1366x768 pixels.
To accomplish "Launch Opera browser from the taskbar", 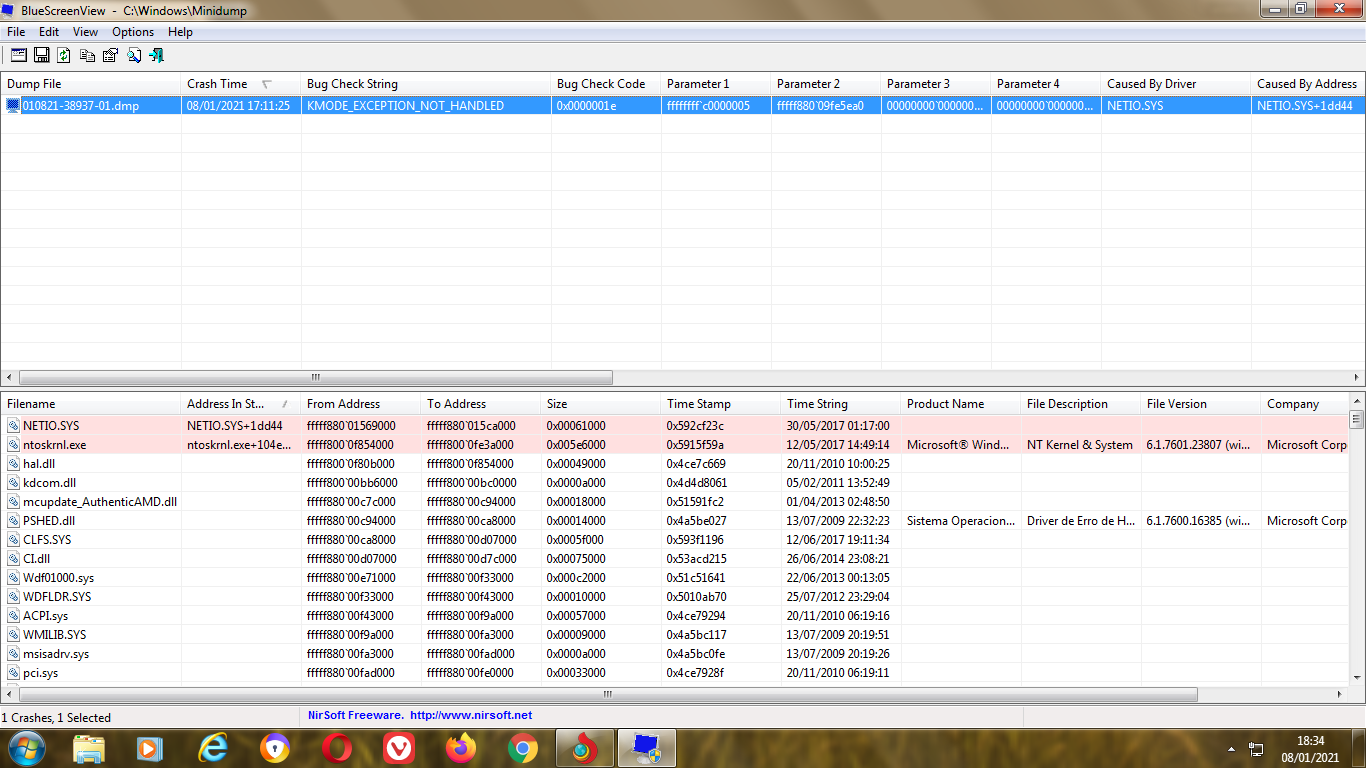I will (337, 748).
